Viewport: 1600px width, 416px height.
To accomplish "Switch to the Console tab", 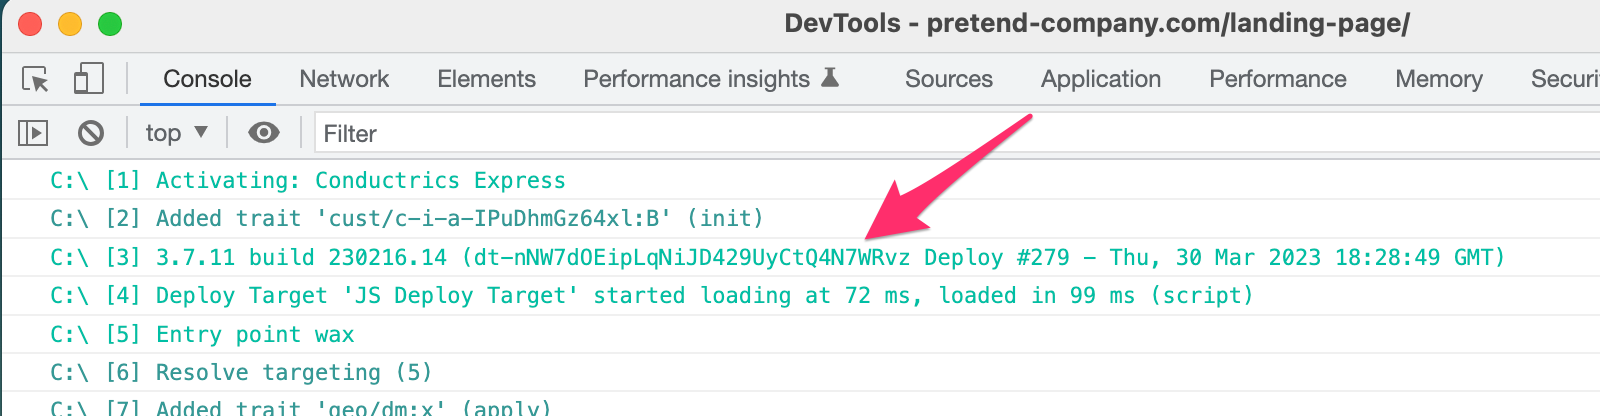I will pos(207,79).
